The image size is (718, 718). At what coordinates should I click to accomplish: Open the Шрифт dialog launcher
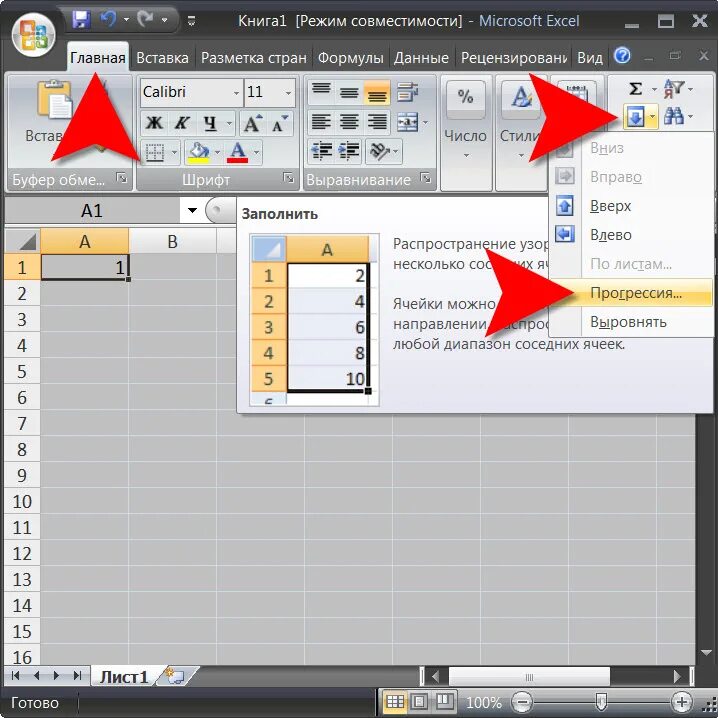coord(288,178)
